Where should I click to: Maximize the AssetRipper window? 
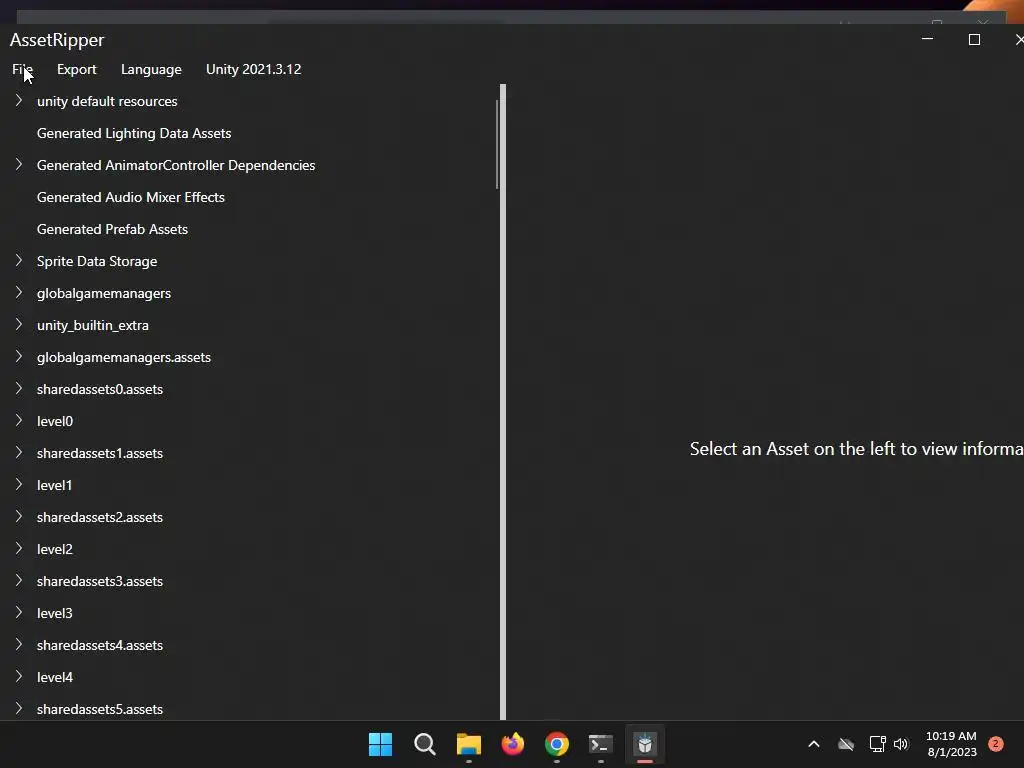[x=974, y=39]
